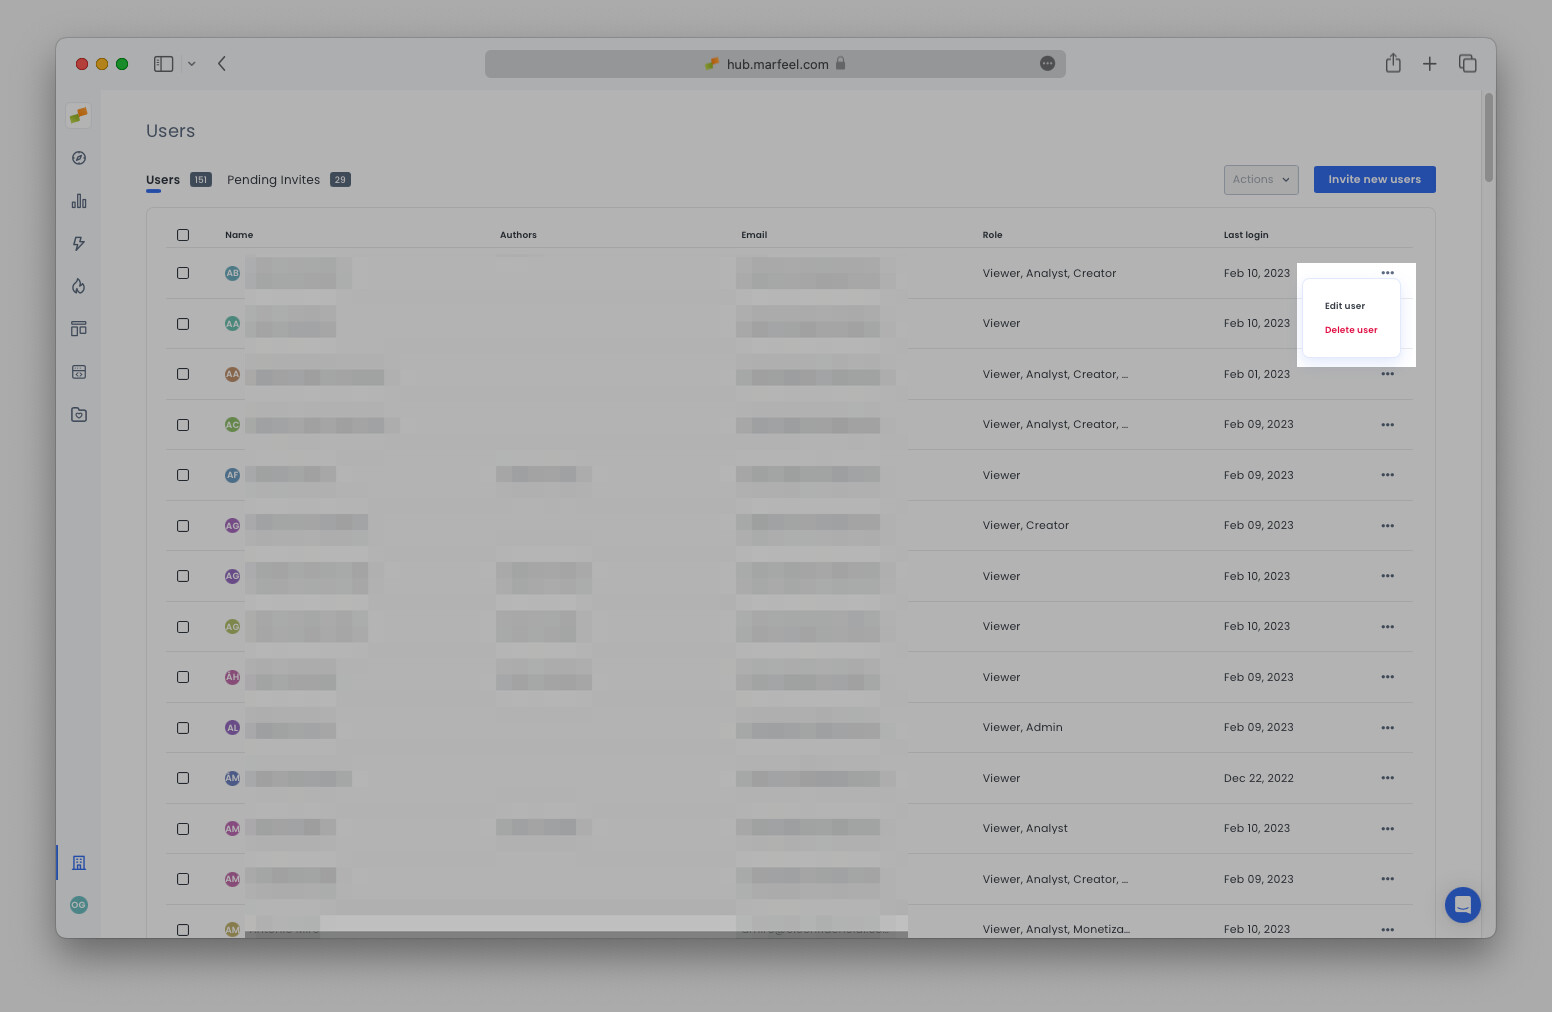Select the dashboard layout icon in sidebar
This screenshot has width=1552, height=1012.
pyautogui.click(x=78, y=328)
